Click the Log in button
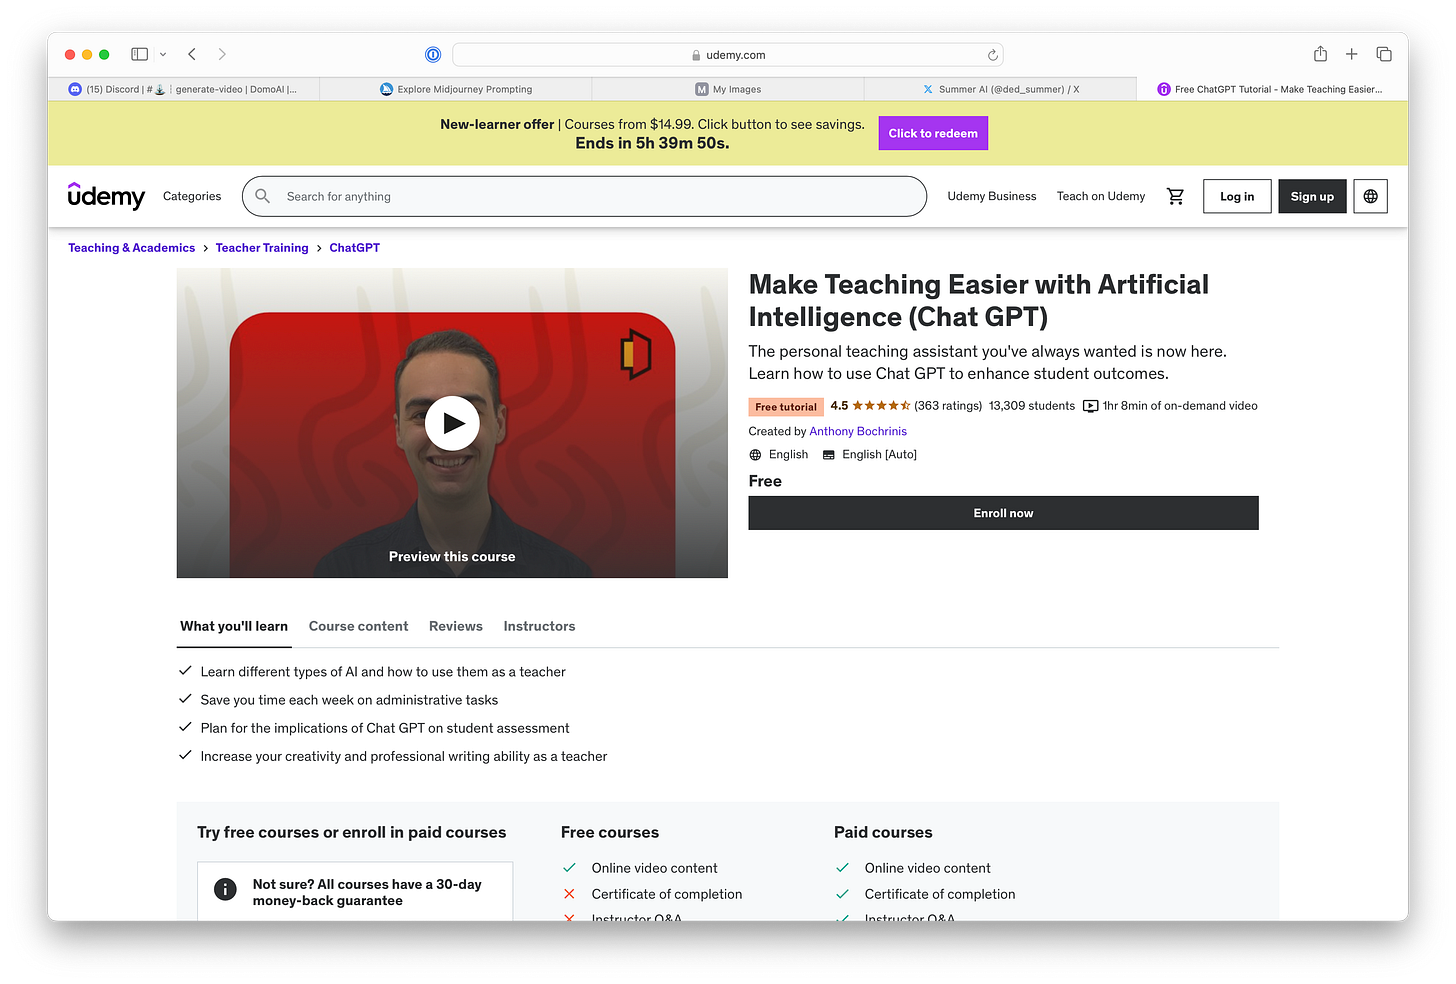Screen dimensions: 1456x984 coord(1237,196)
